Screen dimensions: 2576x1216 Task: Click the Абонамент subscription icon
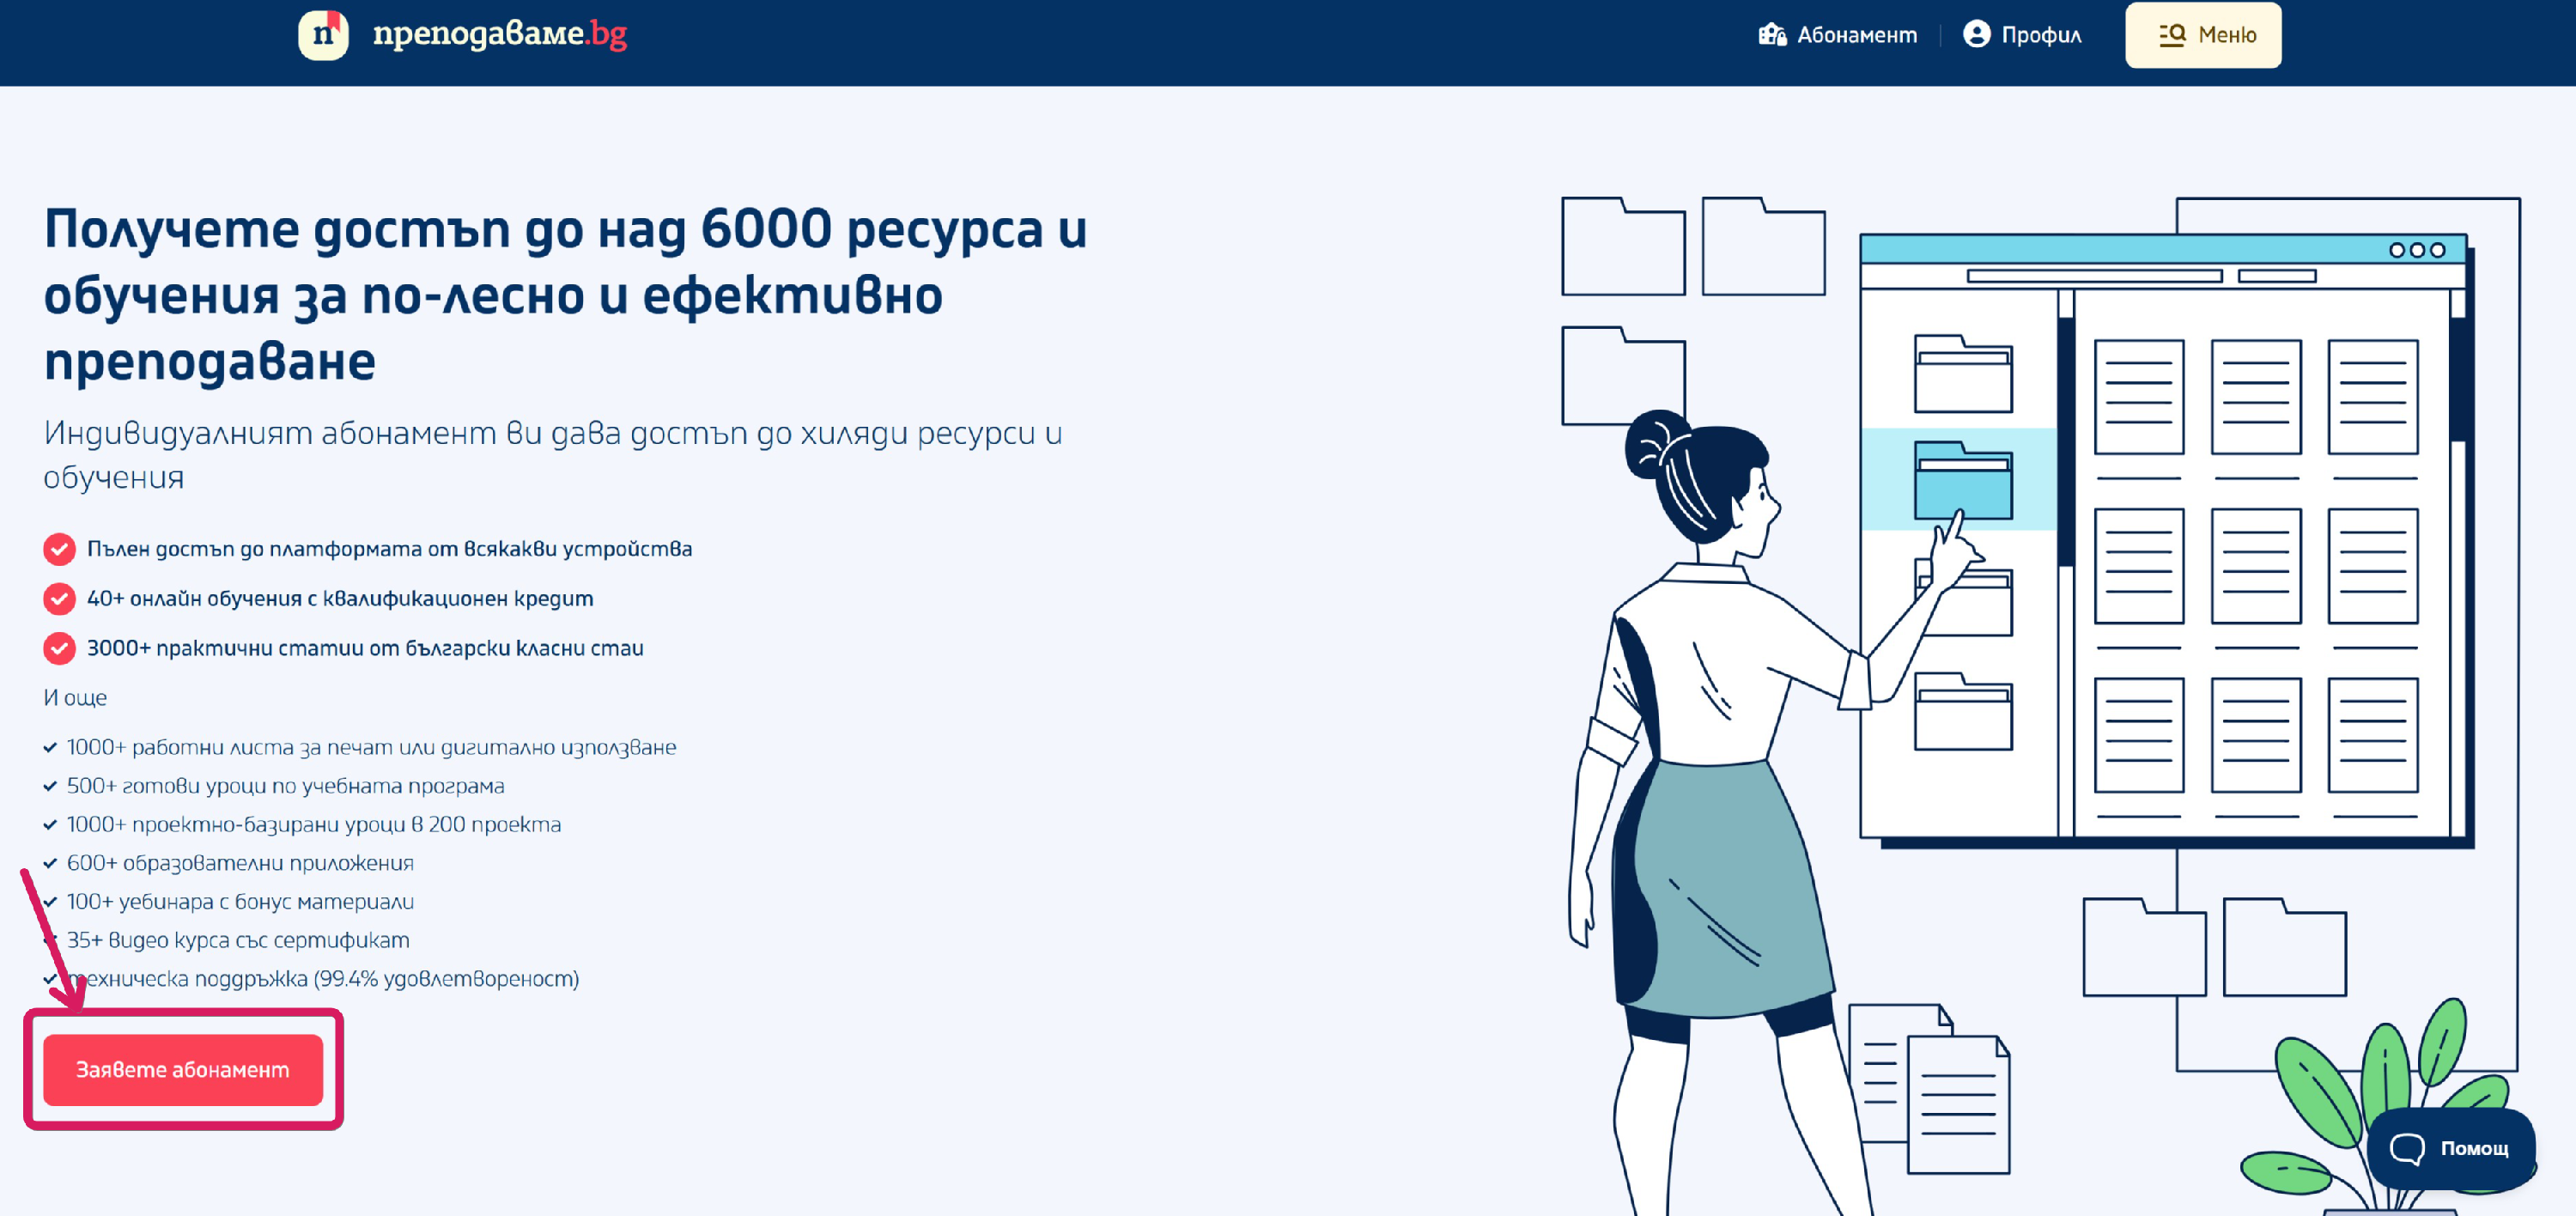[x=1772, y=35]
